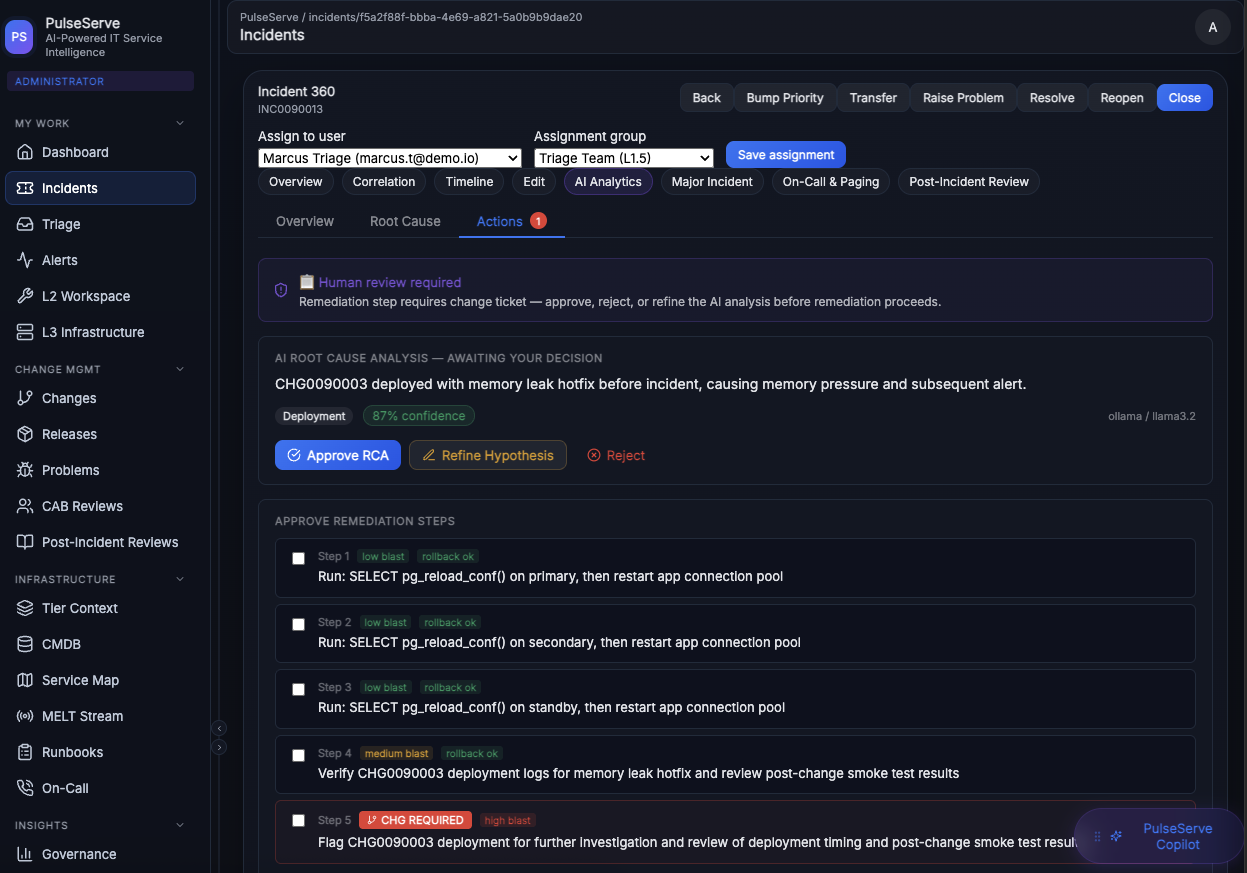Click the Releases package icon
Viewport: 1247px width, 873px height.
click(25, 434)
